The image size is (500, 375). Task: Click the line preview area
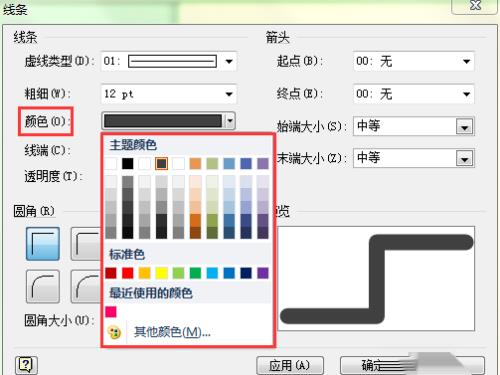(x=376, y=279)
